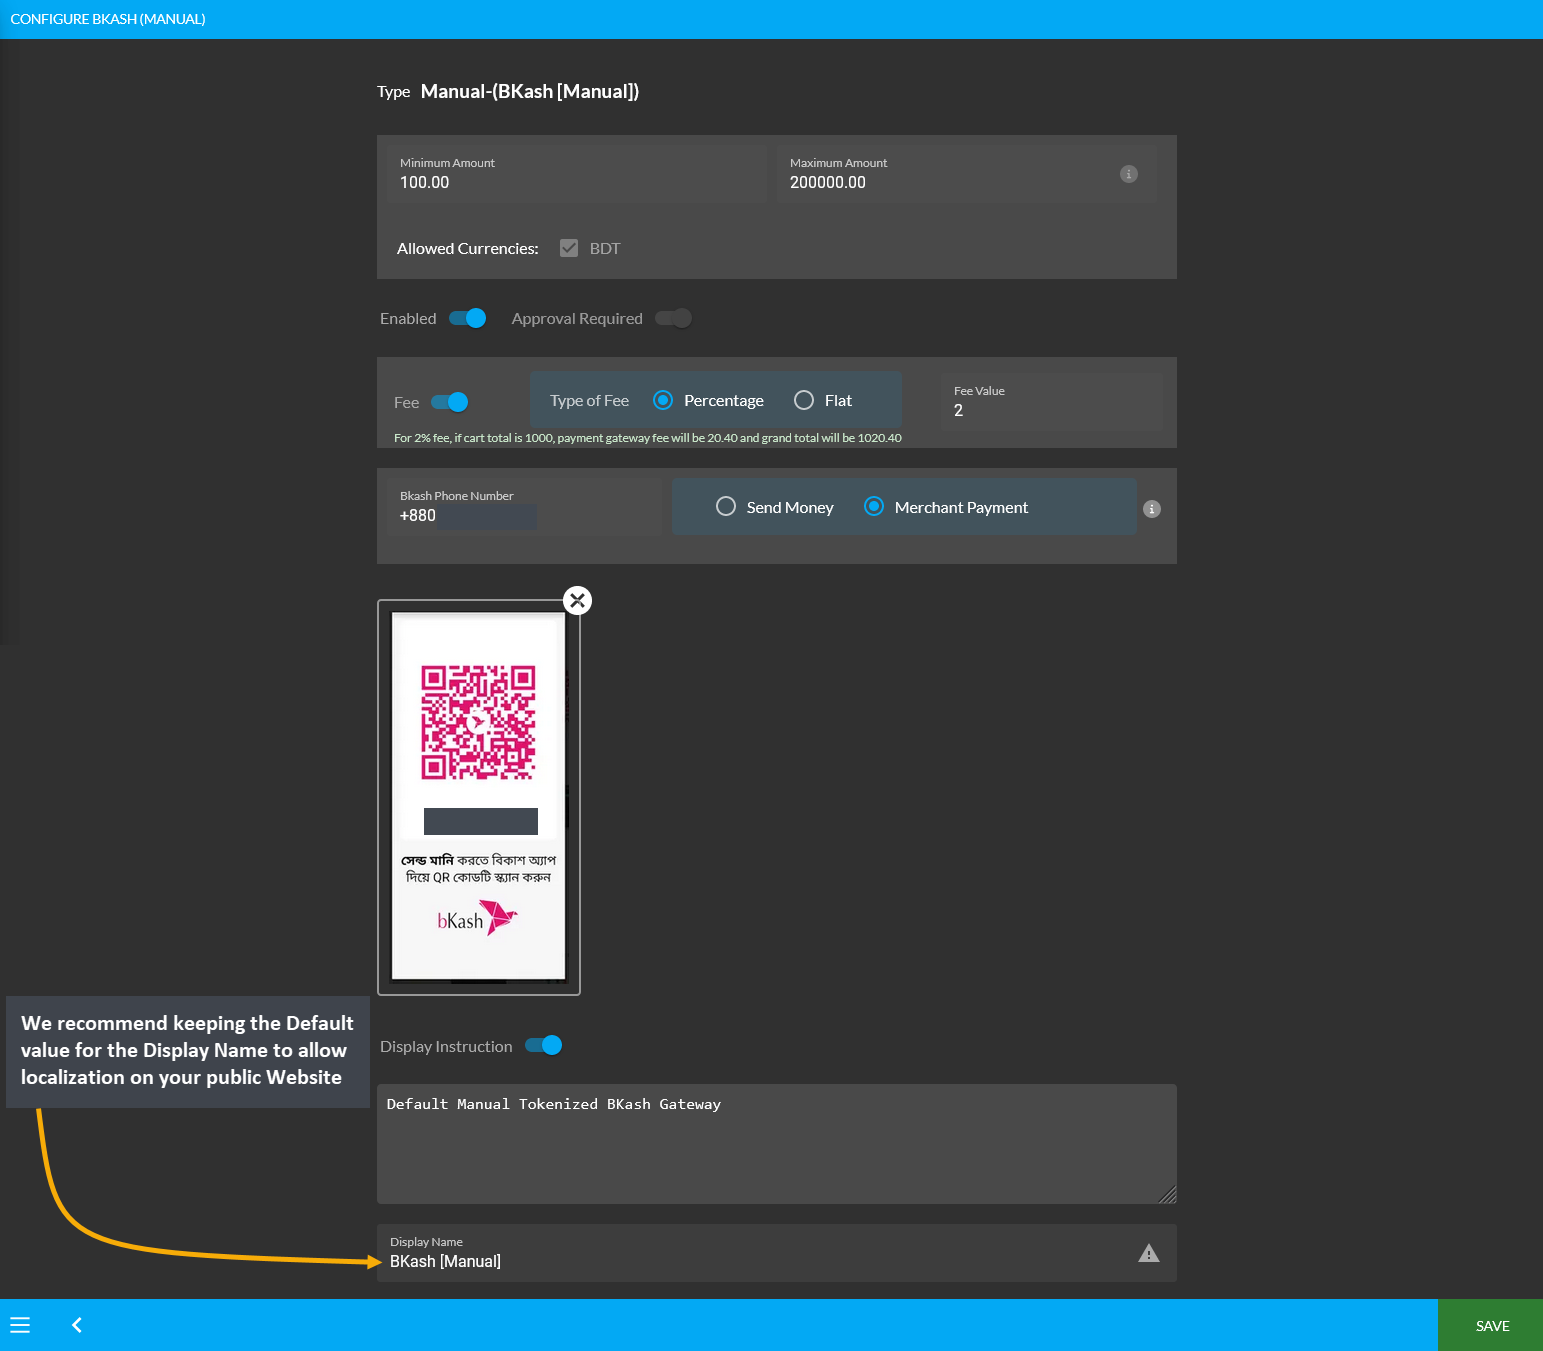
Task: Select the Percentage fee type
Action: click(x=663, y=400)
